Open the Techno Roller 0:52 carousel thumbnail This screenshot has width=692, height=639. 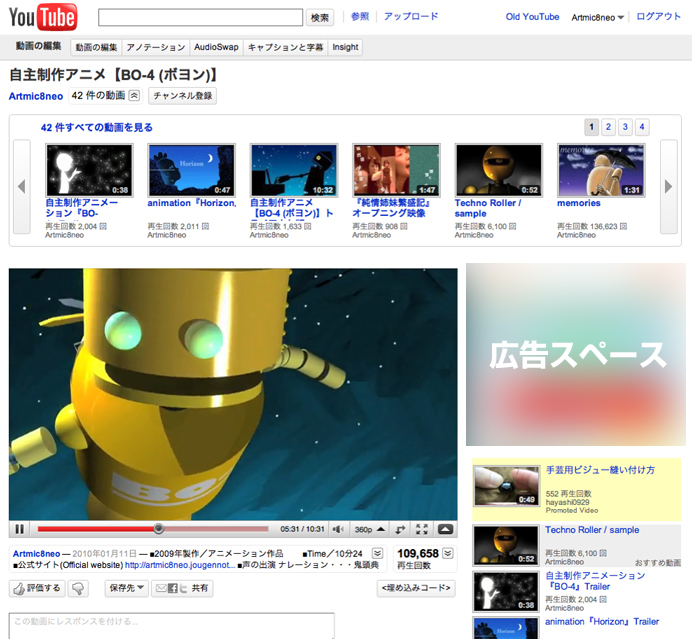pyautogui.click(x=499, y=170)
